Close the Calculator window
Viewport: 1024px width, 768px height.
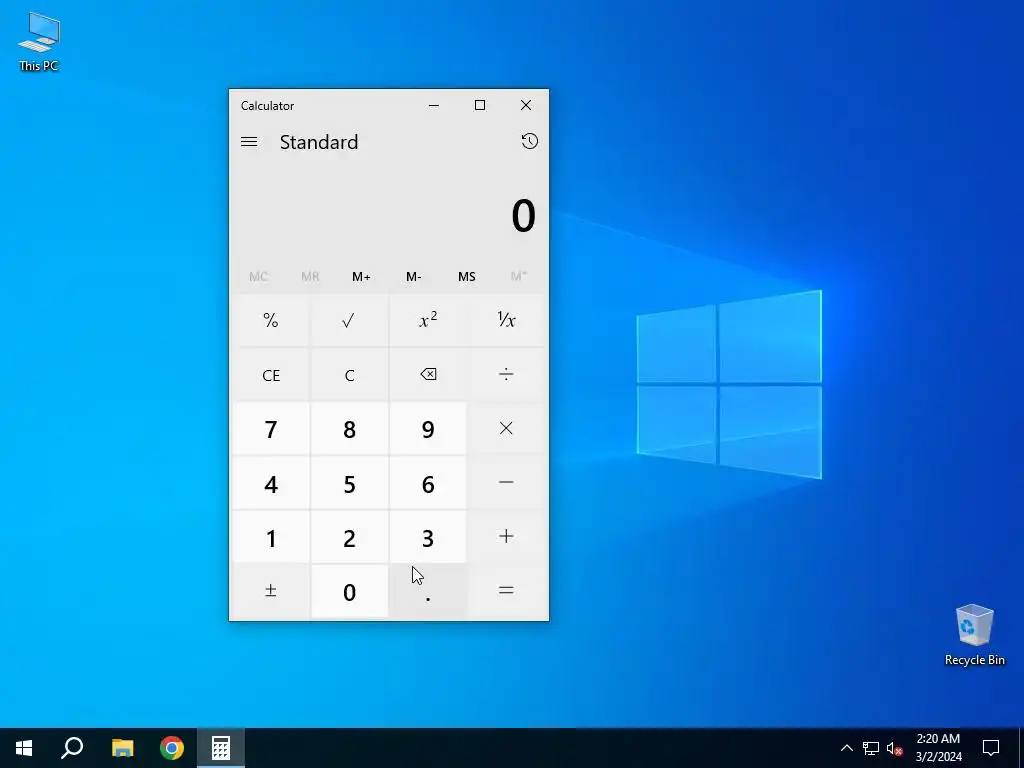point(526,105)
